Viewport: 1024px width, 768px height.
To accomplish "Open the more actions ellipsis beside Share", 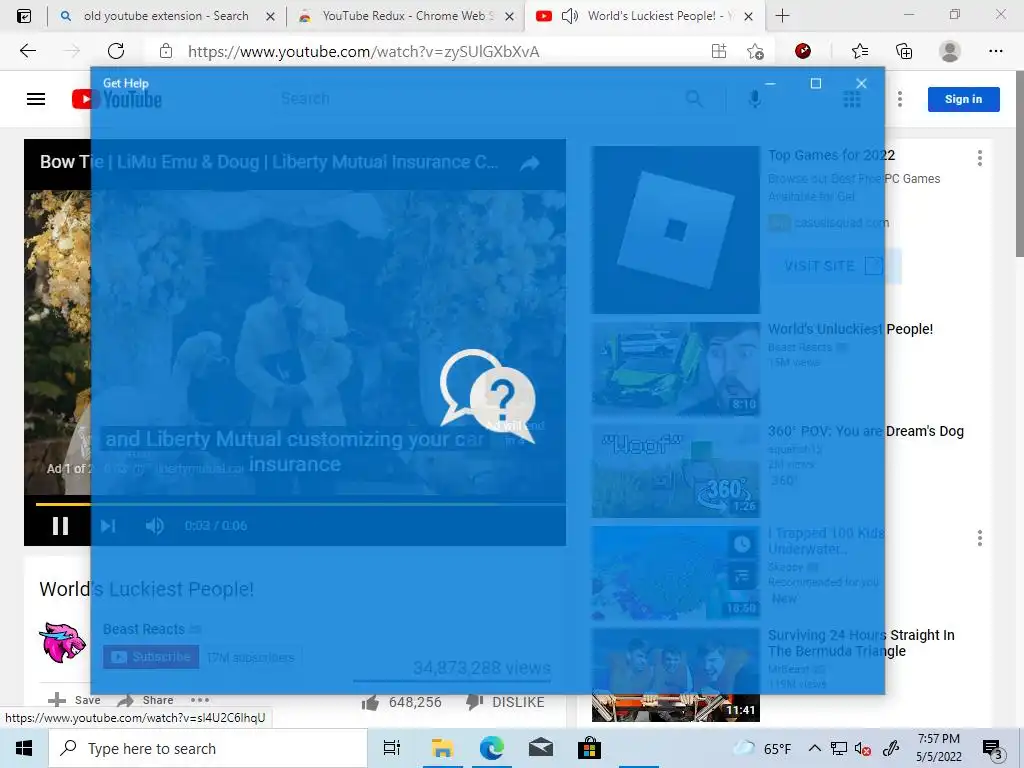I will pyautogui.click(x=200, y=700).
